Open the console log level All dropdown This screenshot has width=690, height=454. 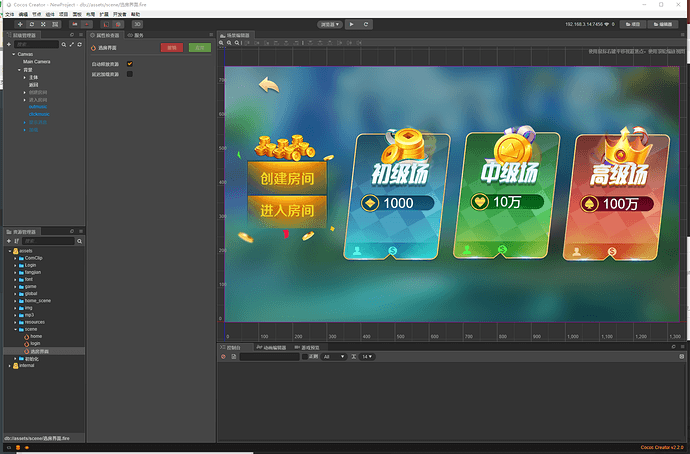(x=334, y=357)
